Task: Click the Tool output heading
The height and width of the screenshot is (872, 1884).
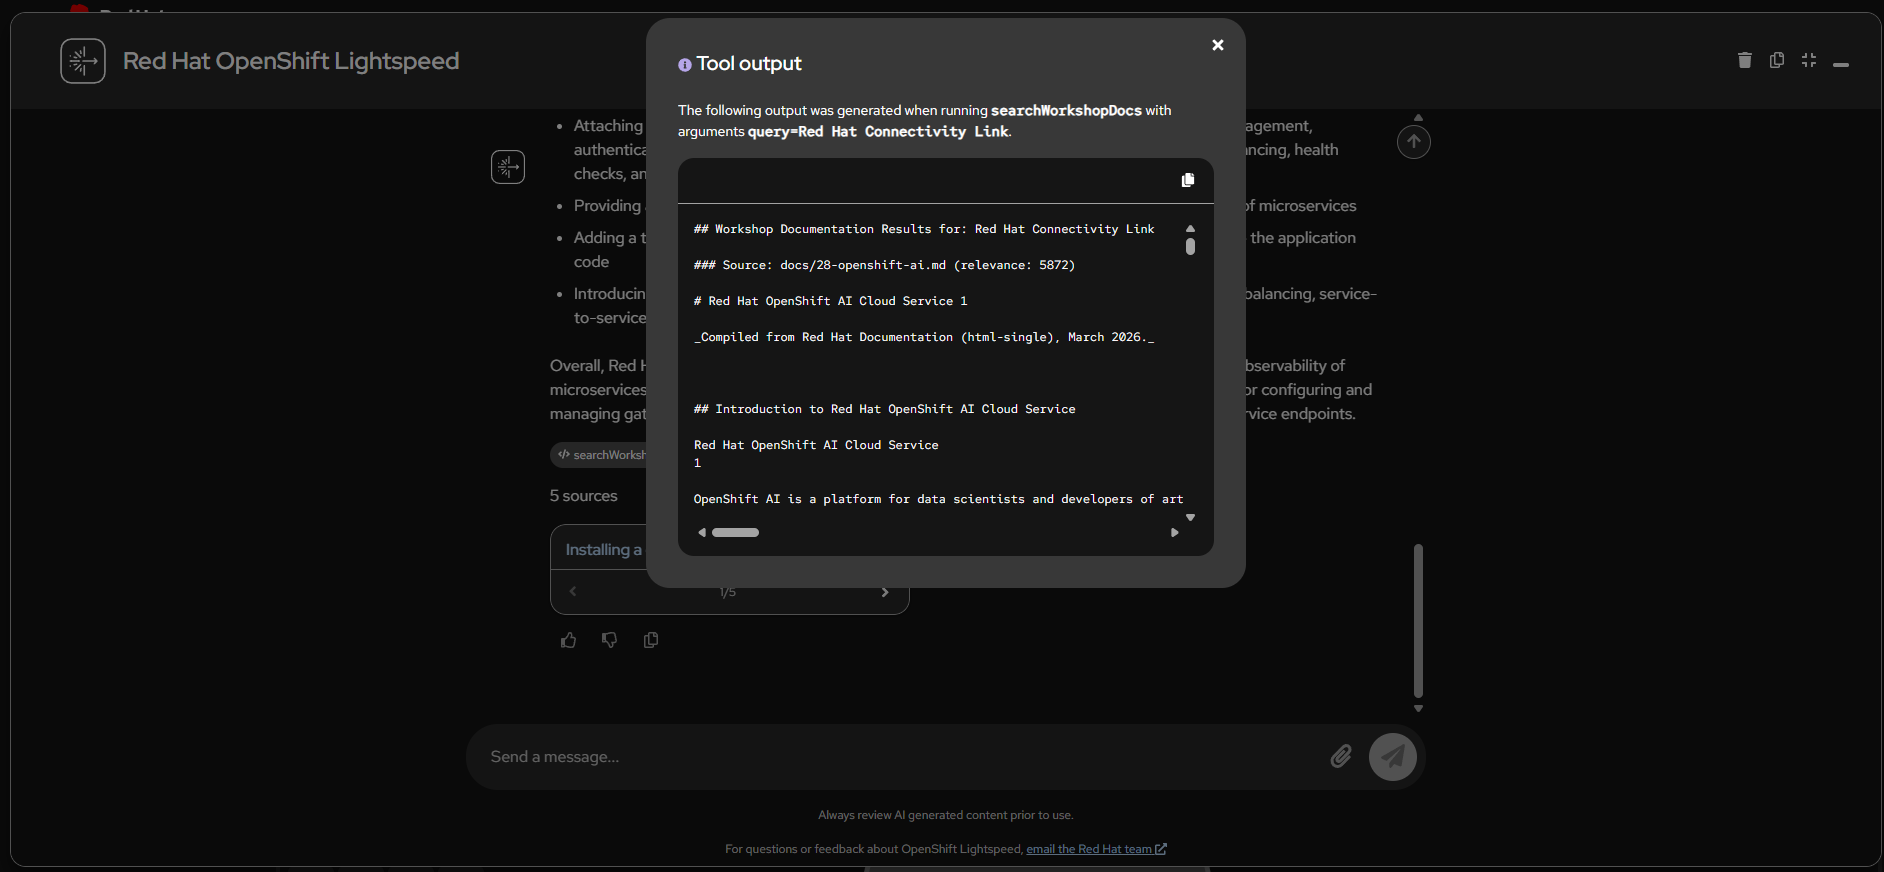Action: tap(749, 64)
